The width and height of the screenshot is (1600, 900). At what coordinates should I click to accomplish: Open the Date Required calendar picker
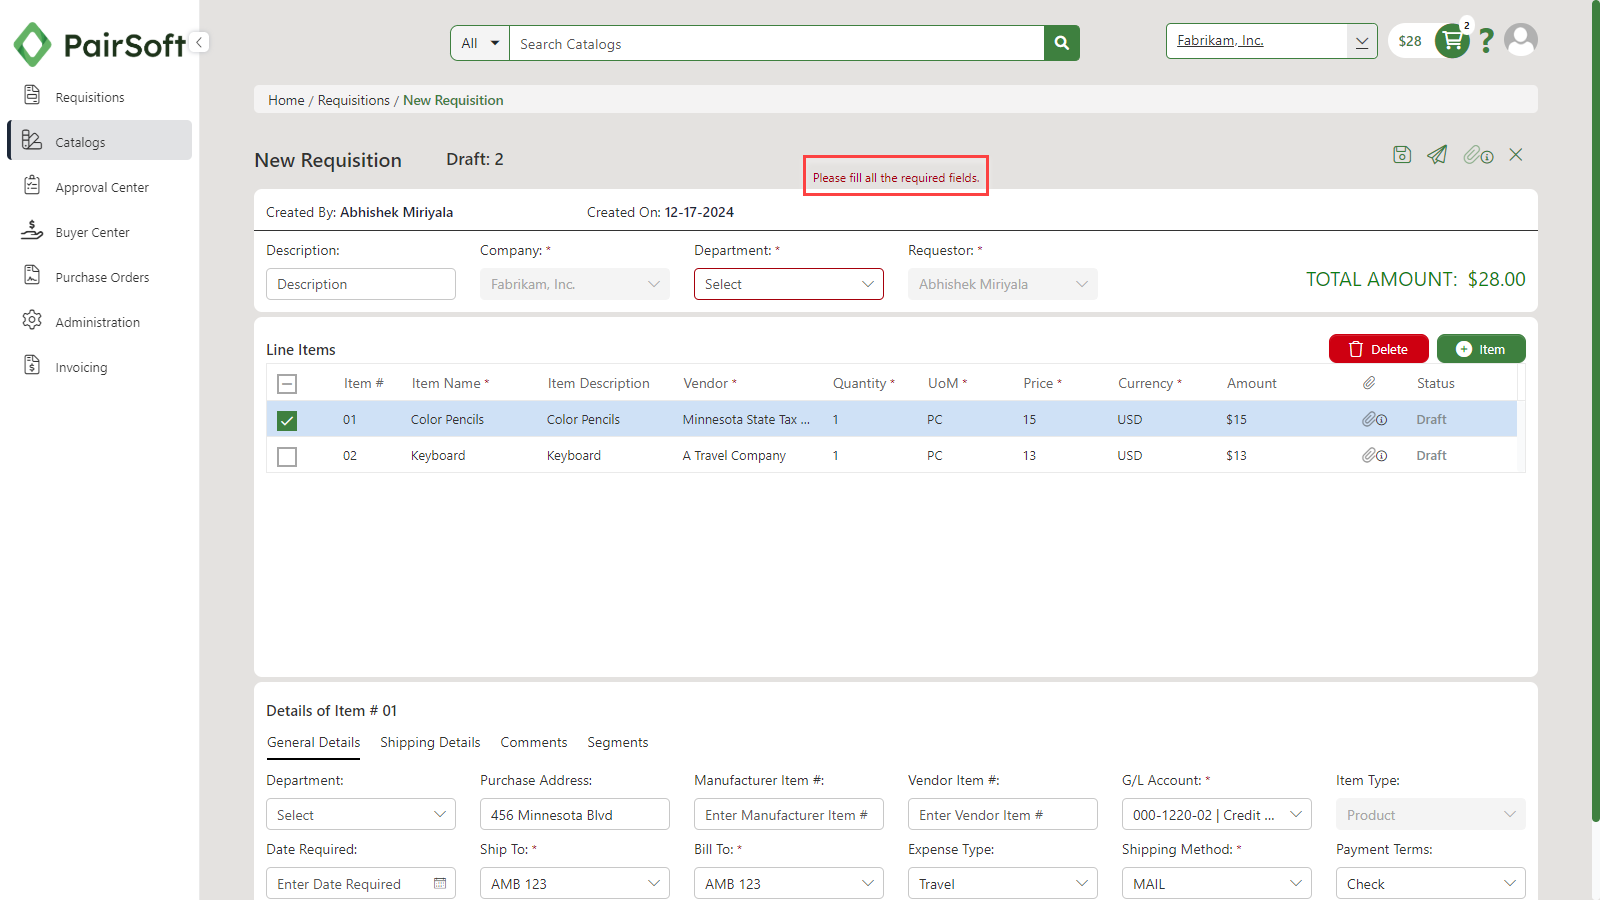coord(440,884)
